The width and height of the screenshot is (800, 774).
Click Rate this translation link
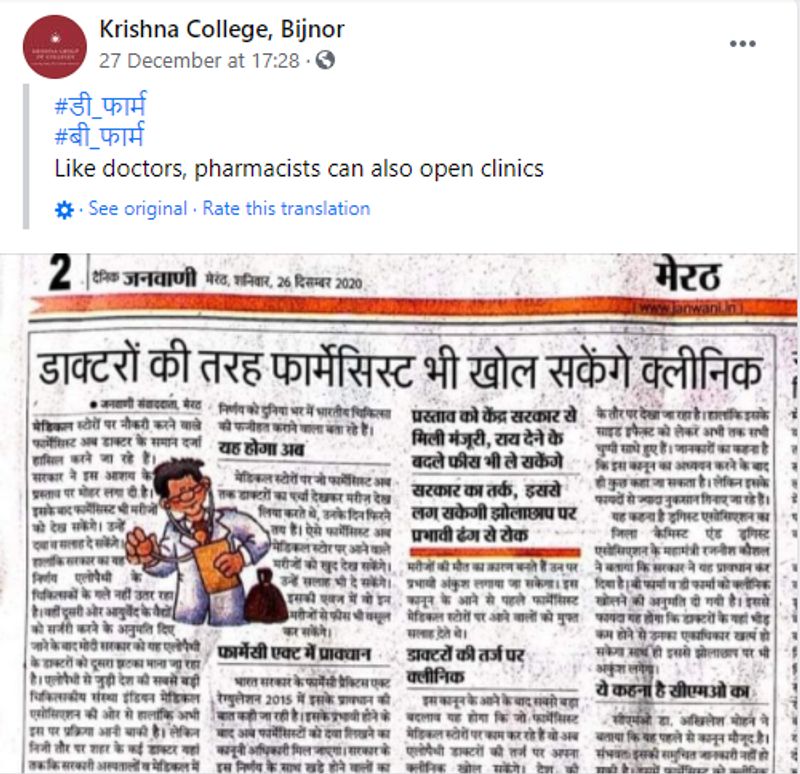click(286, 209)
